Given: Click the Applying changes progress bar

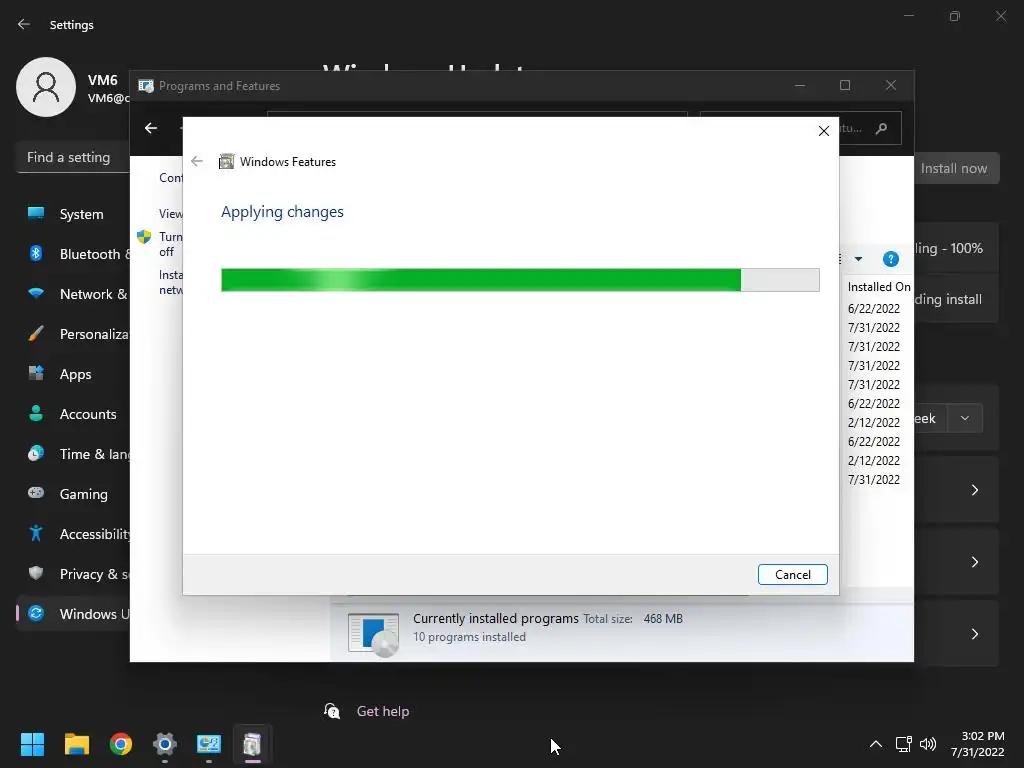Looking at the screenshot, I should click(x=520, y=280).
